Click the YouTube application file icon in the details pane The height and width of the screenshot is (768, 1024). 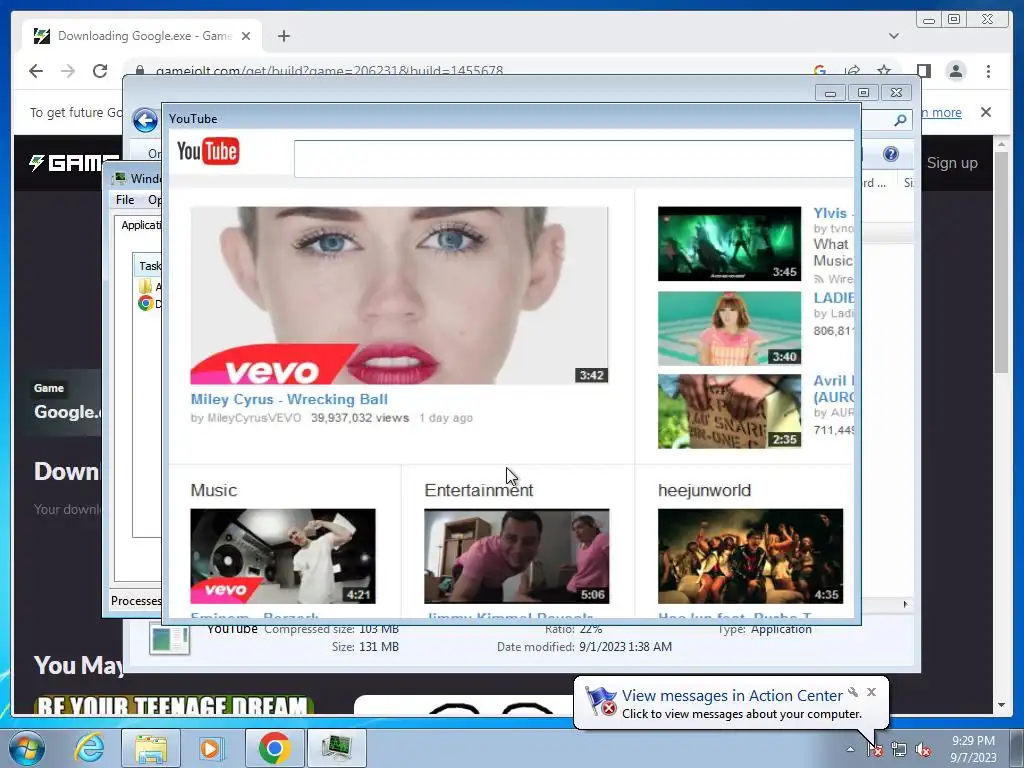(x=169, y=638)
